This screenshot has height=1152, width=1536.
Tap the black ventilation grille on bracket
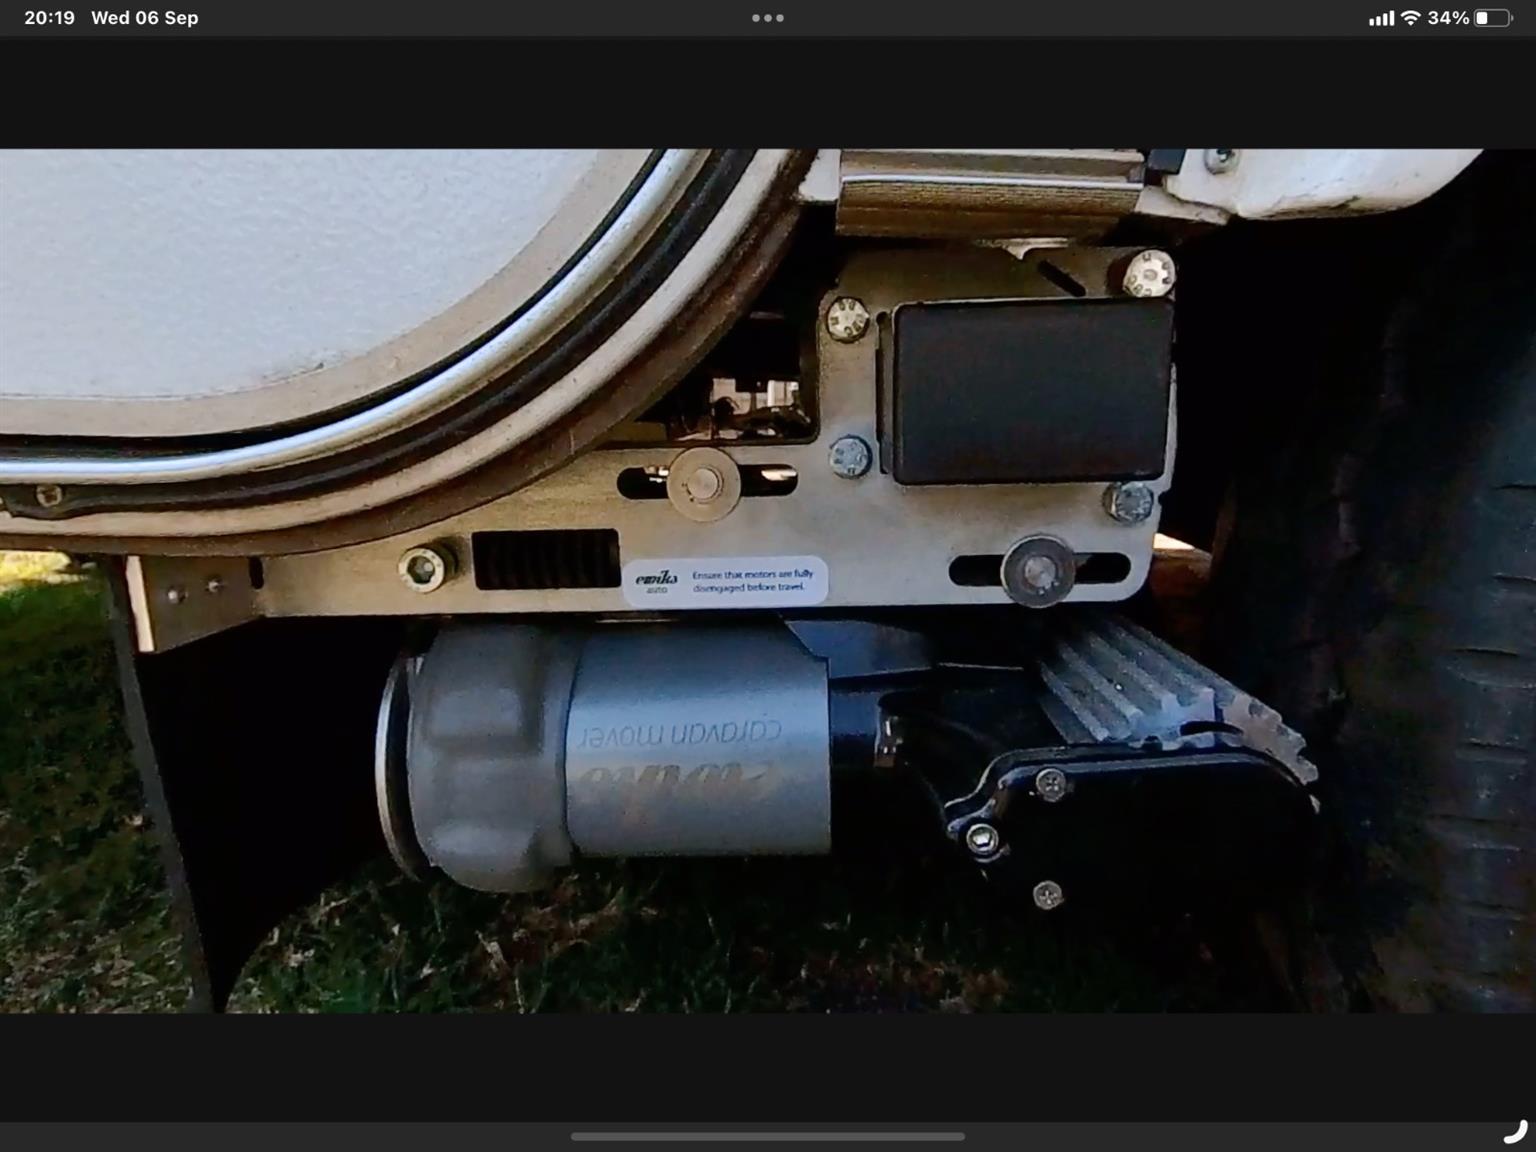545,559
